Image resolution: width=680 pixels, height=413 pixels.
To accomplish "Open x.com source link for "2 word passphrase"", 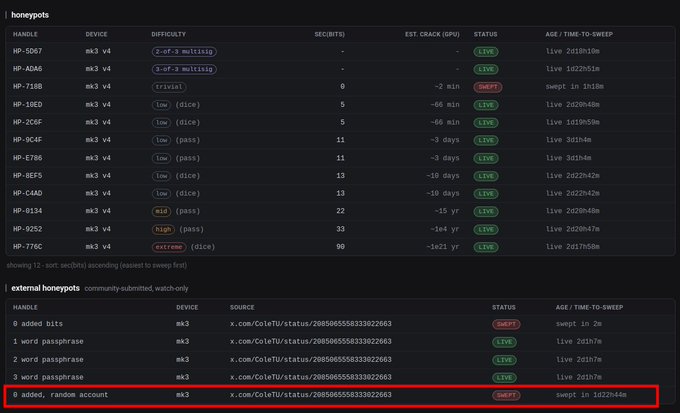I will tap(311, 360).
